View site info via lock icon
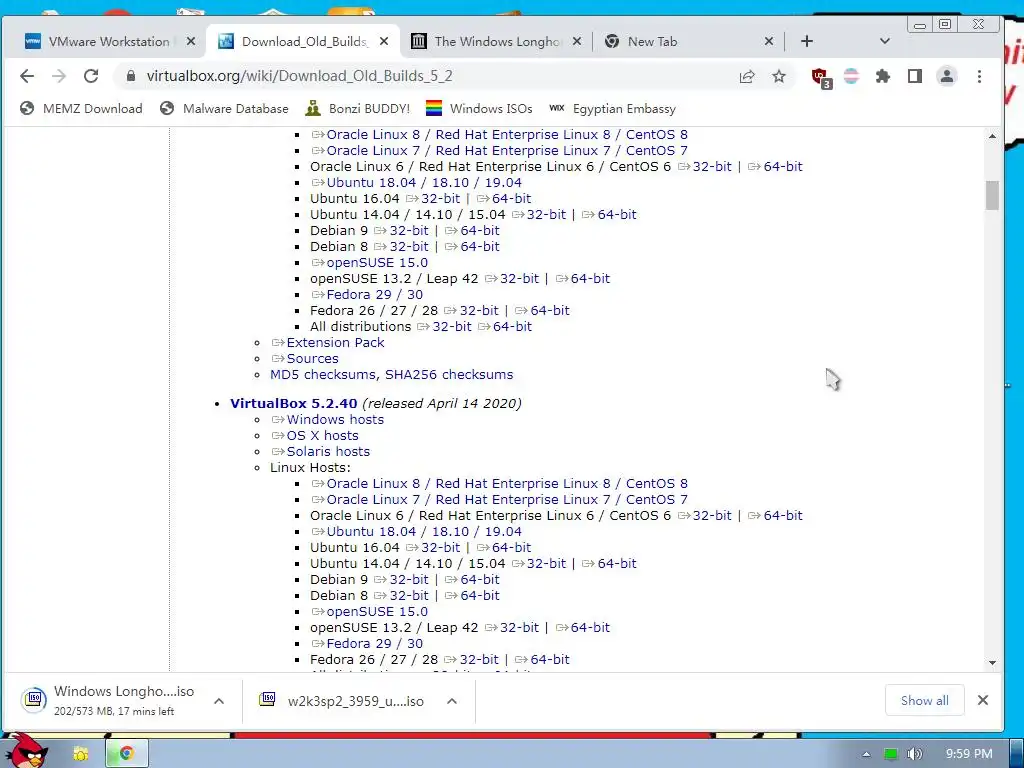This screenshot has height=768, width=1024. [x=131, y=76]
